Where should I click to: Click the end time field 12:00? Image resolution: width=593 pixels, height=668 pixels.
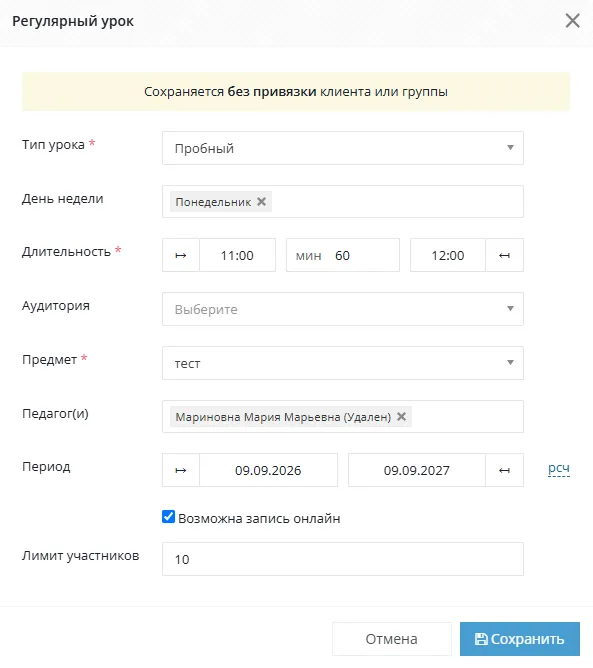[x=448, y=255]
